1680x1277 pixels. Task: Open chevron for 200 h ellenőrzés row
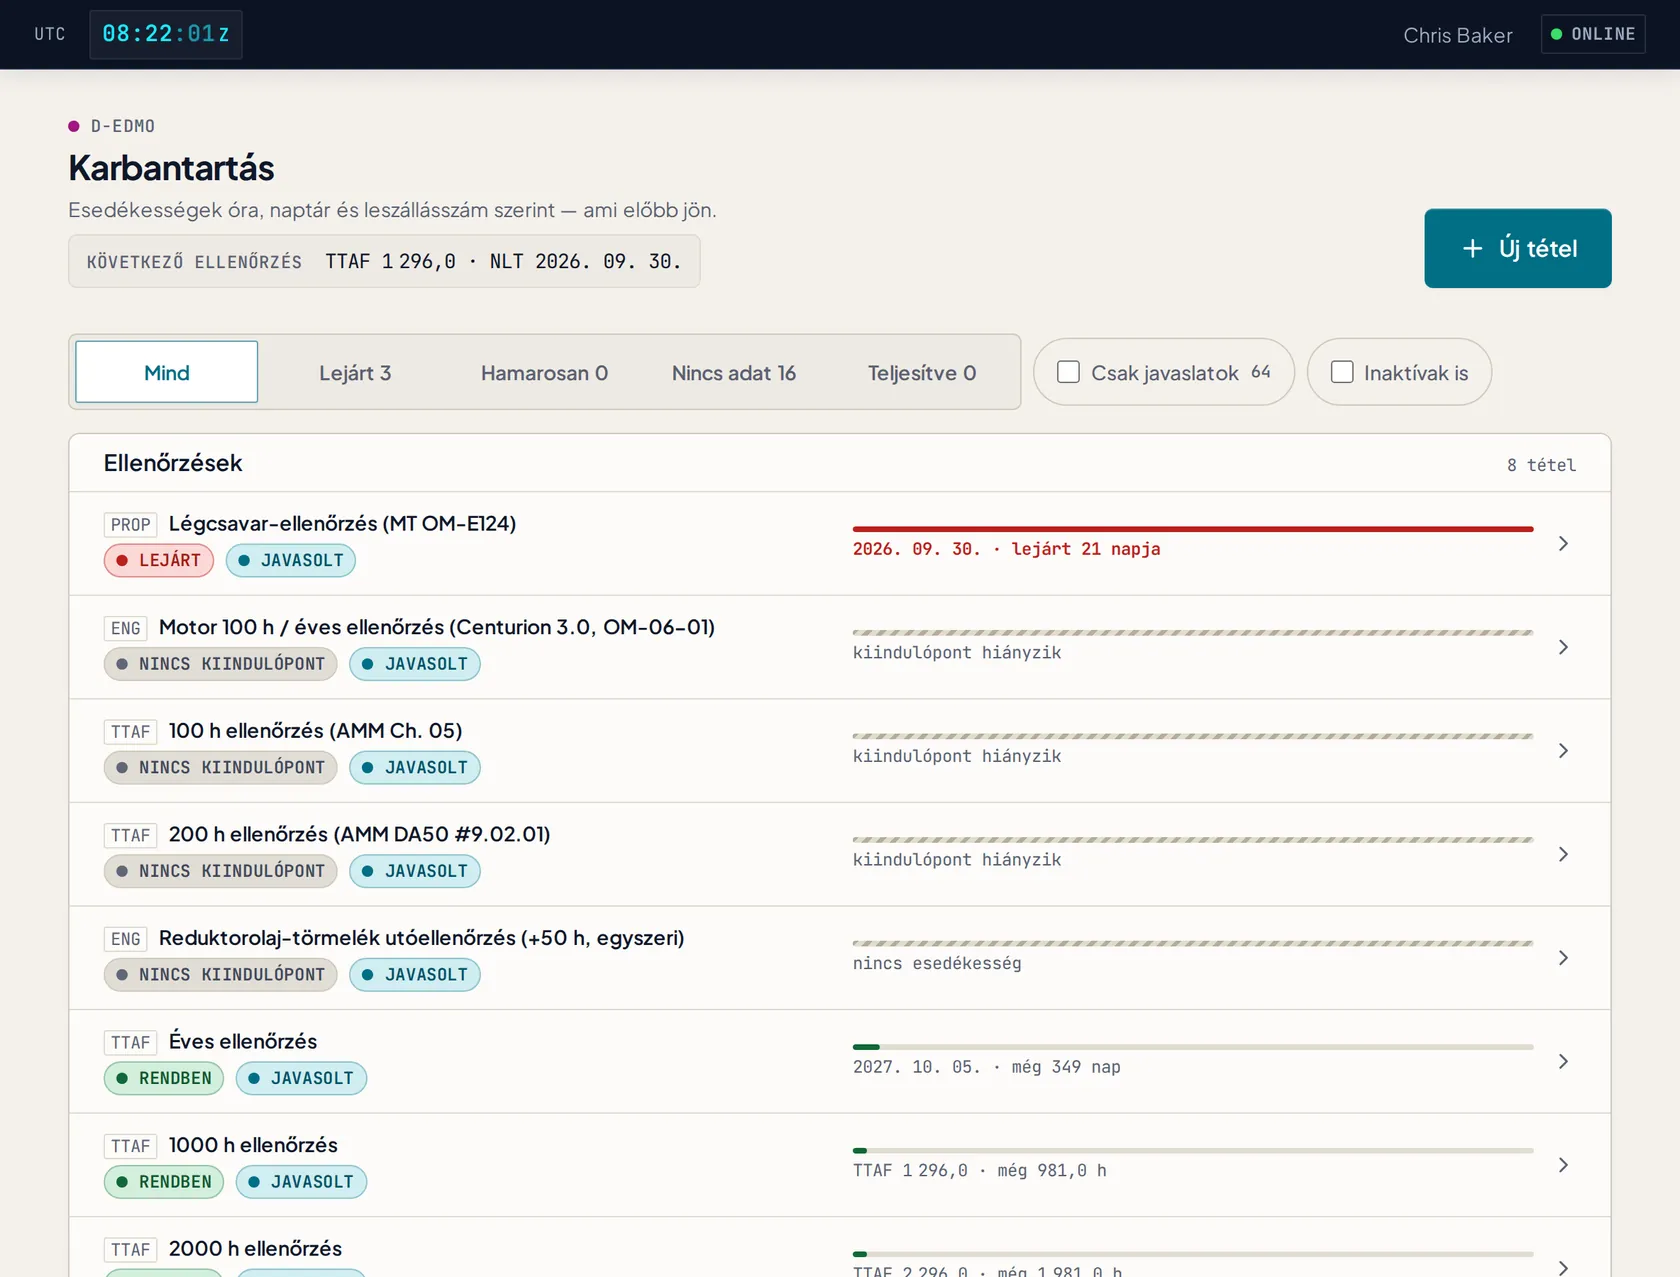coord(1563,854)
